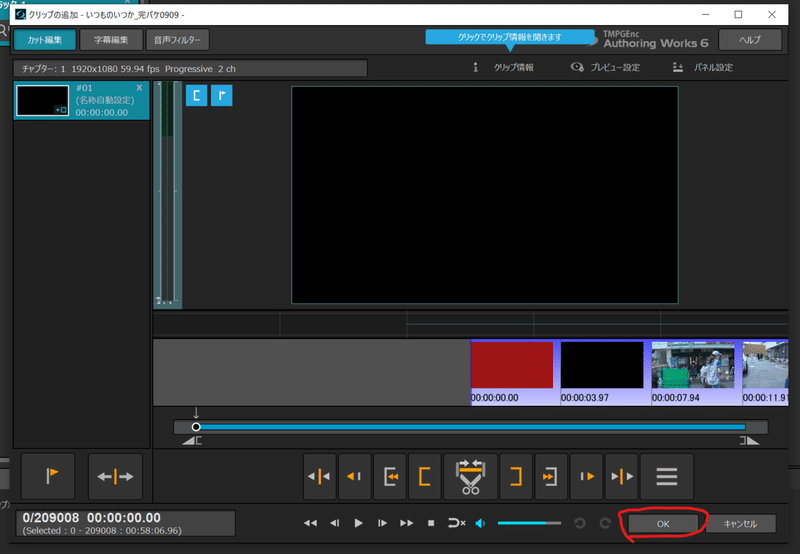800x554 pixels.
Task: Click the rewind playback button
Action: coord(310,523)
